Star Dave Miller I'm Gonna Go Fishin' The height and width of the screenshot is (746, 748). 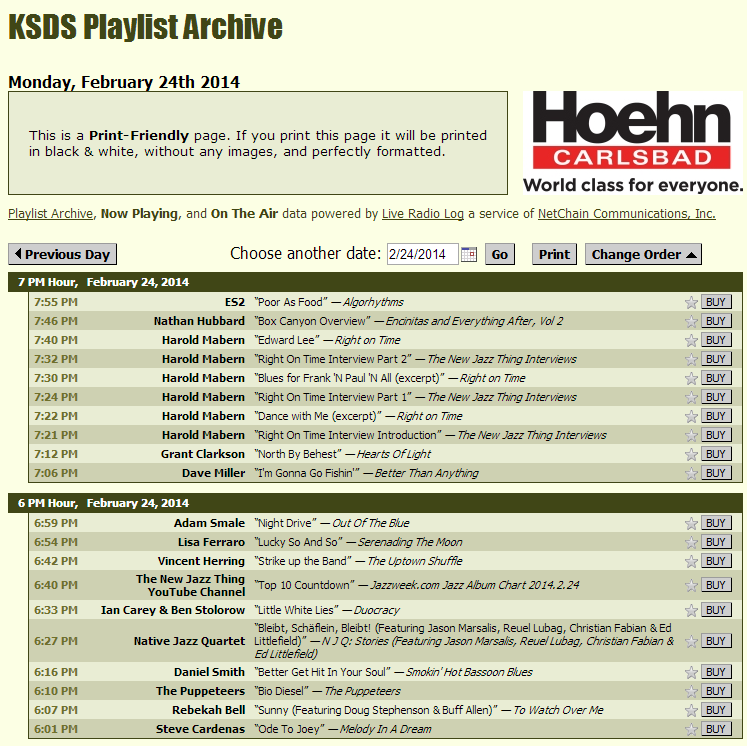pos(691,474)
